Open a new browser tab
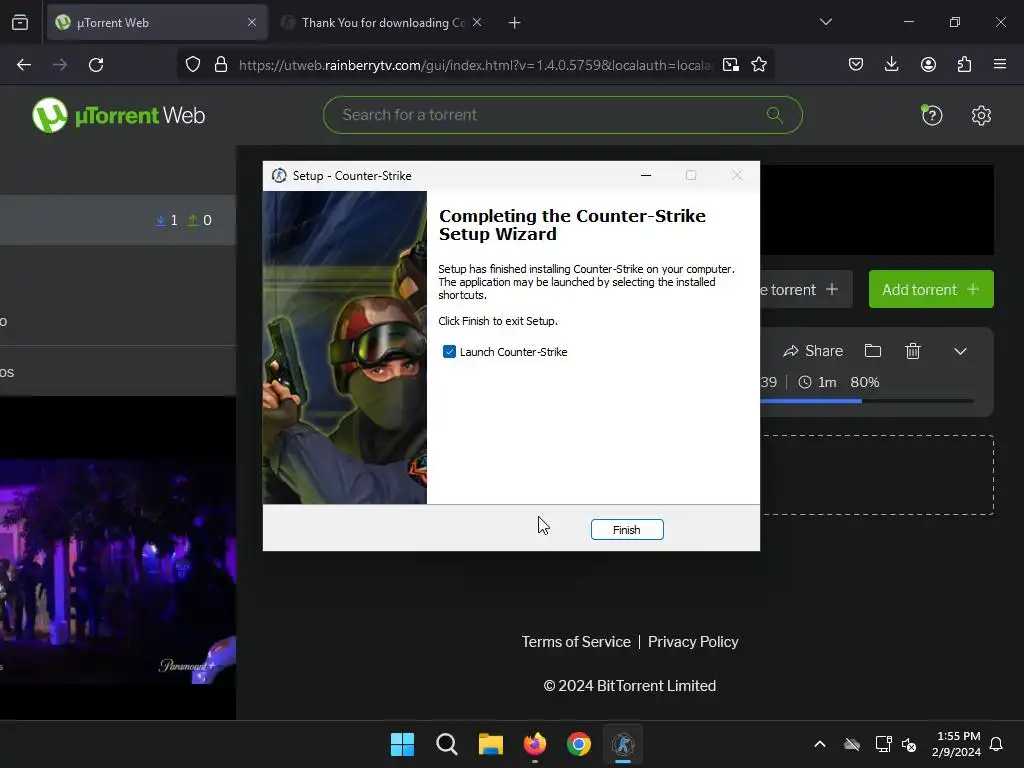The width and height of the screenshot is (1024, 768). [x=515, y=23]
